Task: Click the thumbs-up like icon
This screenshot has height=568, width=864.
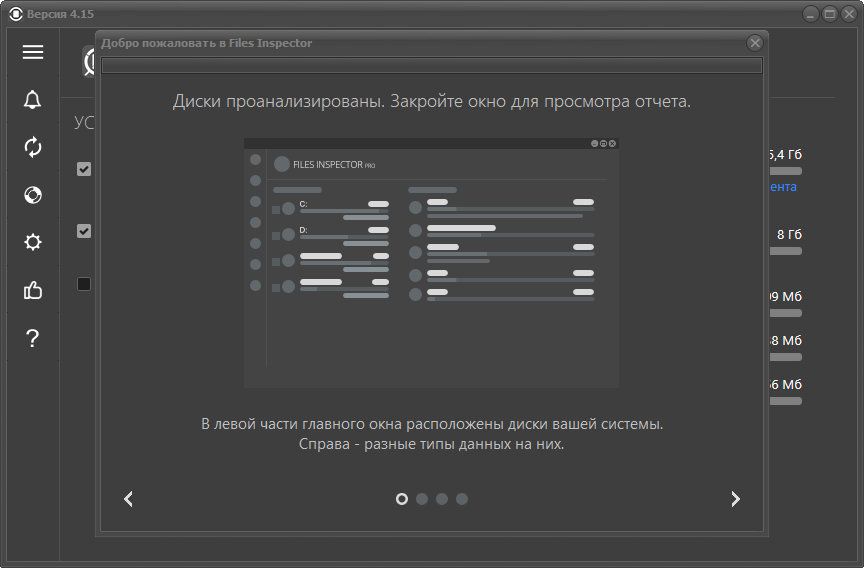Action: (33, 290)
